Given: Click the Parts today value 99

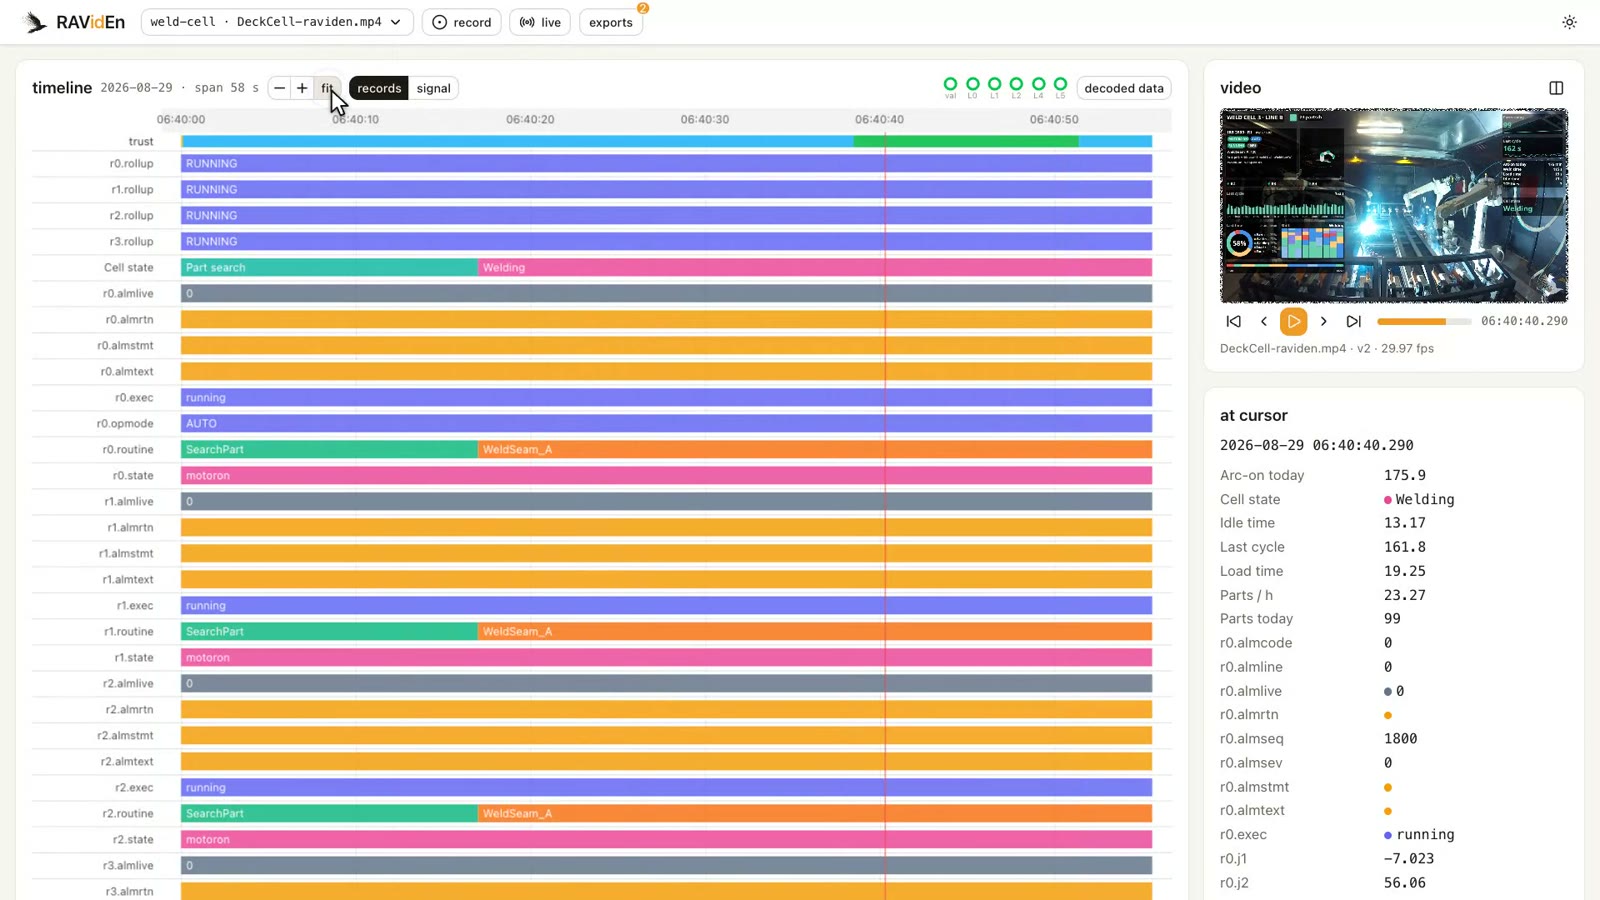Looking at the screenshot, I should (x=1392, y=618).
